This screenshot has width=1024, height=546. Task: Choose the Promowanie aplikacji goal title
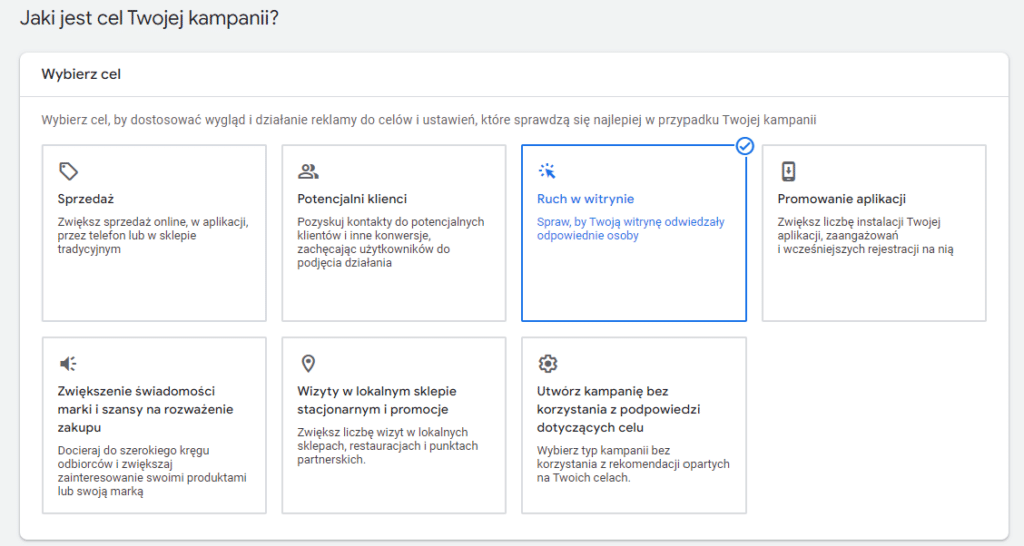841,199
